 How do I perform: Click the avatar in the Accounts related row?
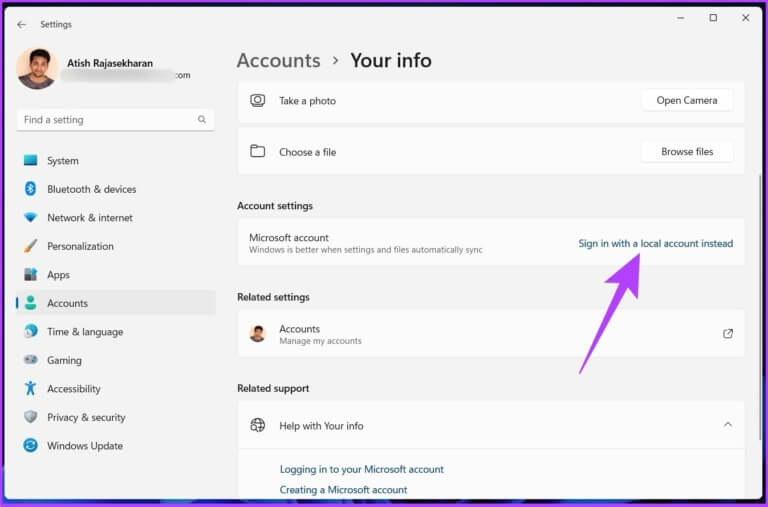coord(258,334)
